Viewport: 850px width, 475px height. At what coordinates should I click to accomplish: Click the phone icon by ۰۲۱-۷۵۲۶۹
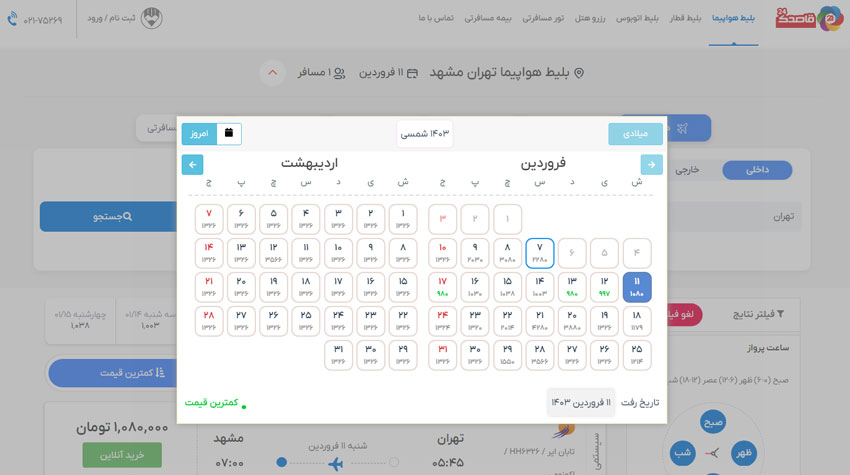(12, 20)
